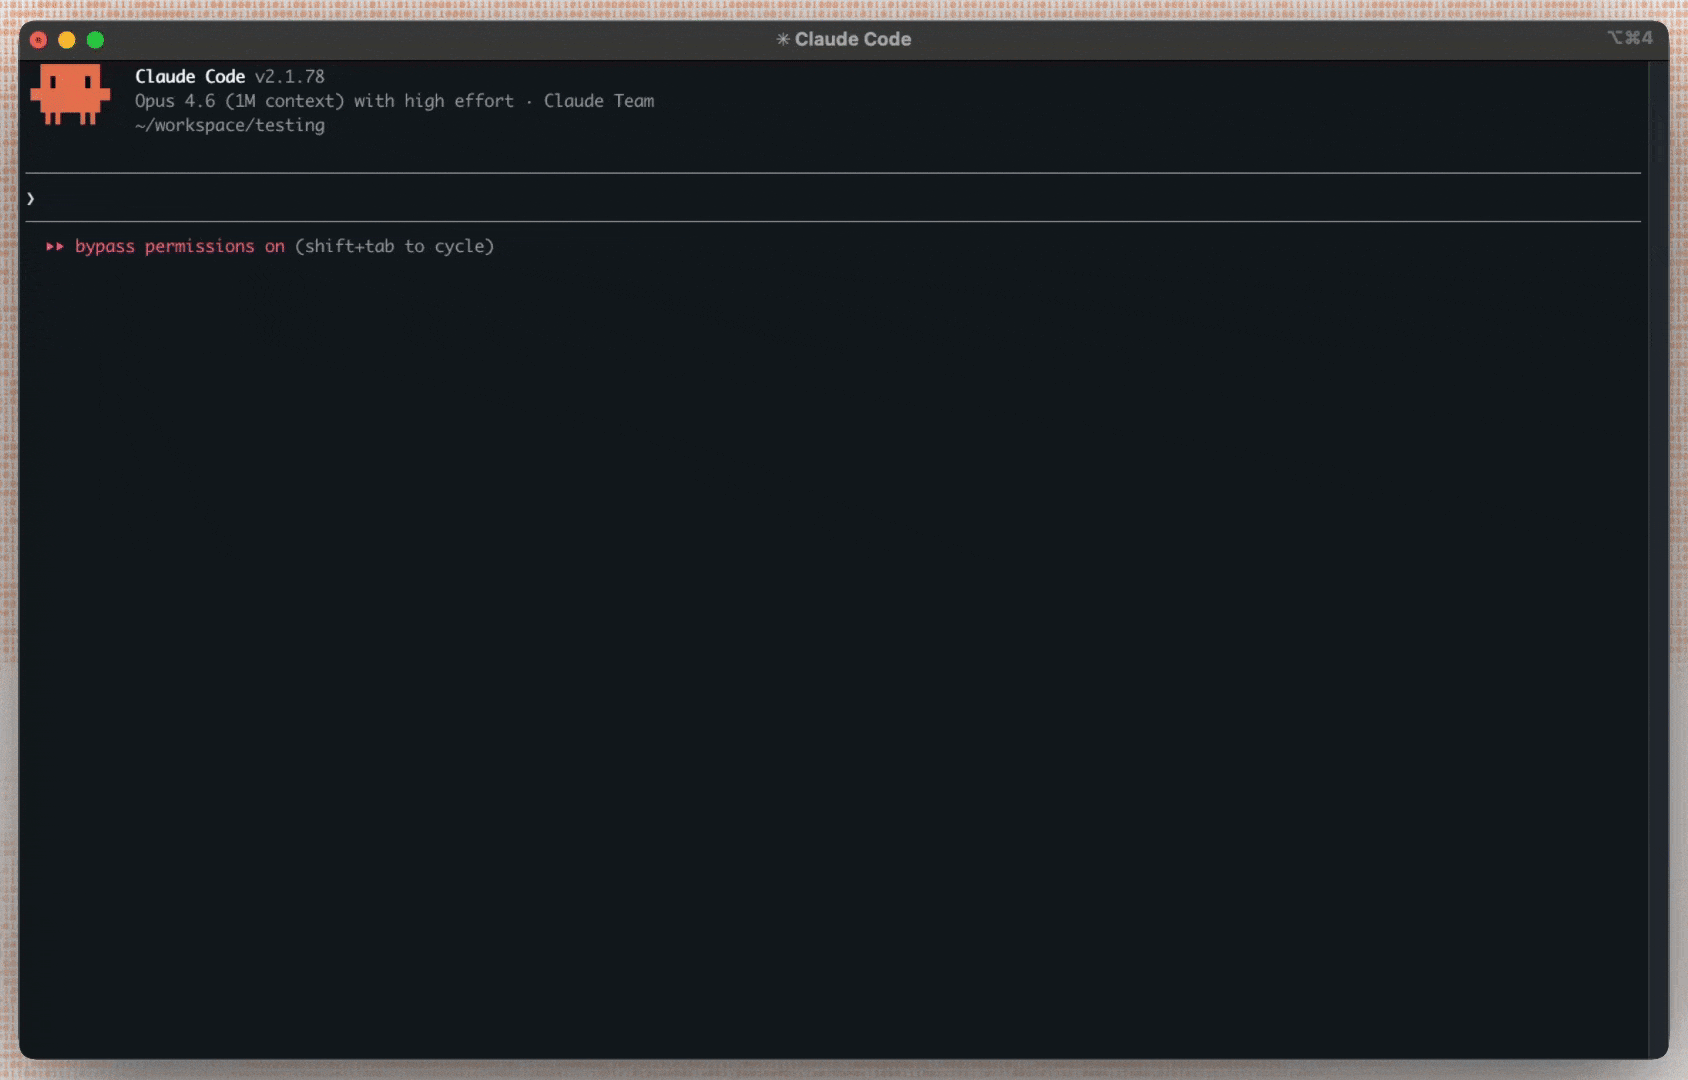The image size is (1688, 1080).
Task: Click the version number v2.1.78
Action: click(x=289, y=77)
